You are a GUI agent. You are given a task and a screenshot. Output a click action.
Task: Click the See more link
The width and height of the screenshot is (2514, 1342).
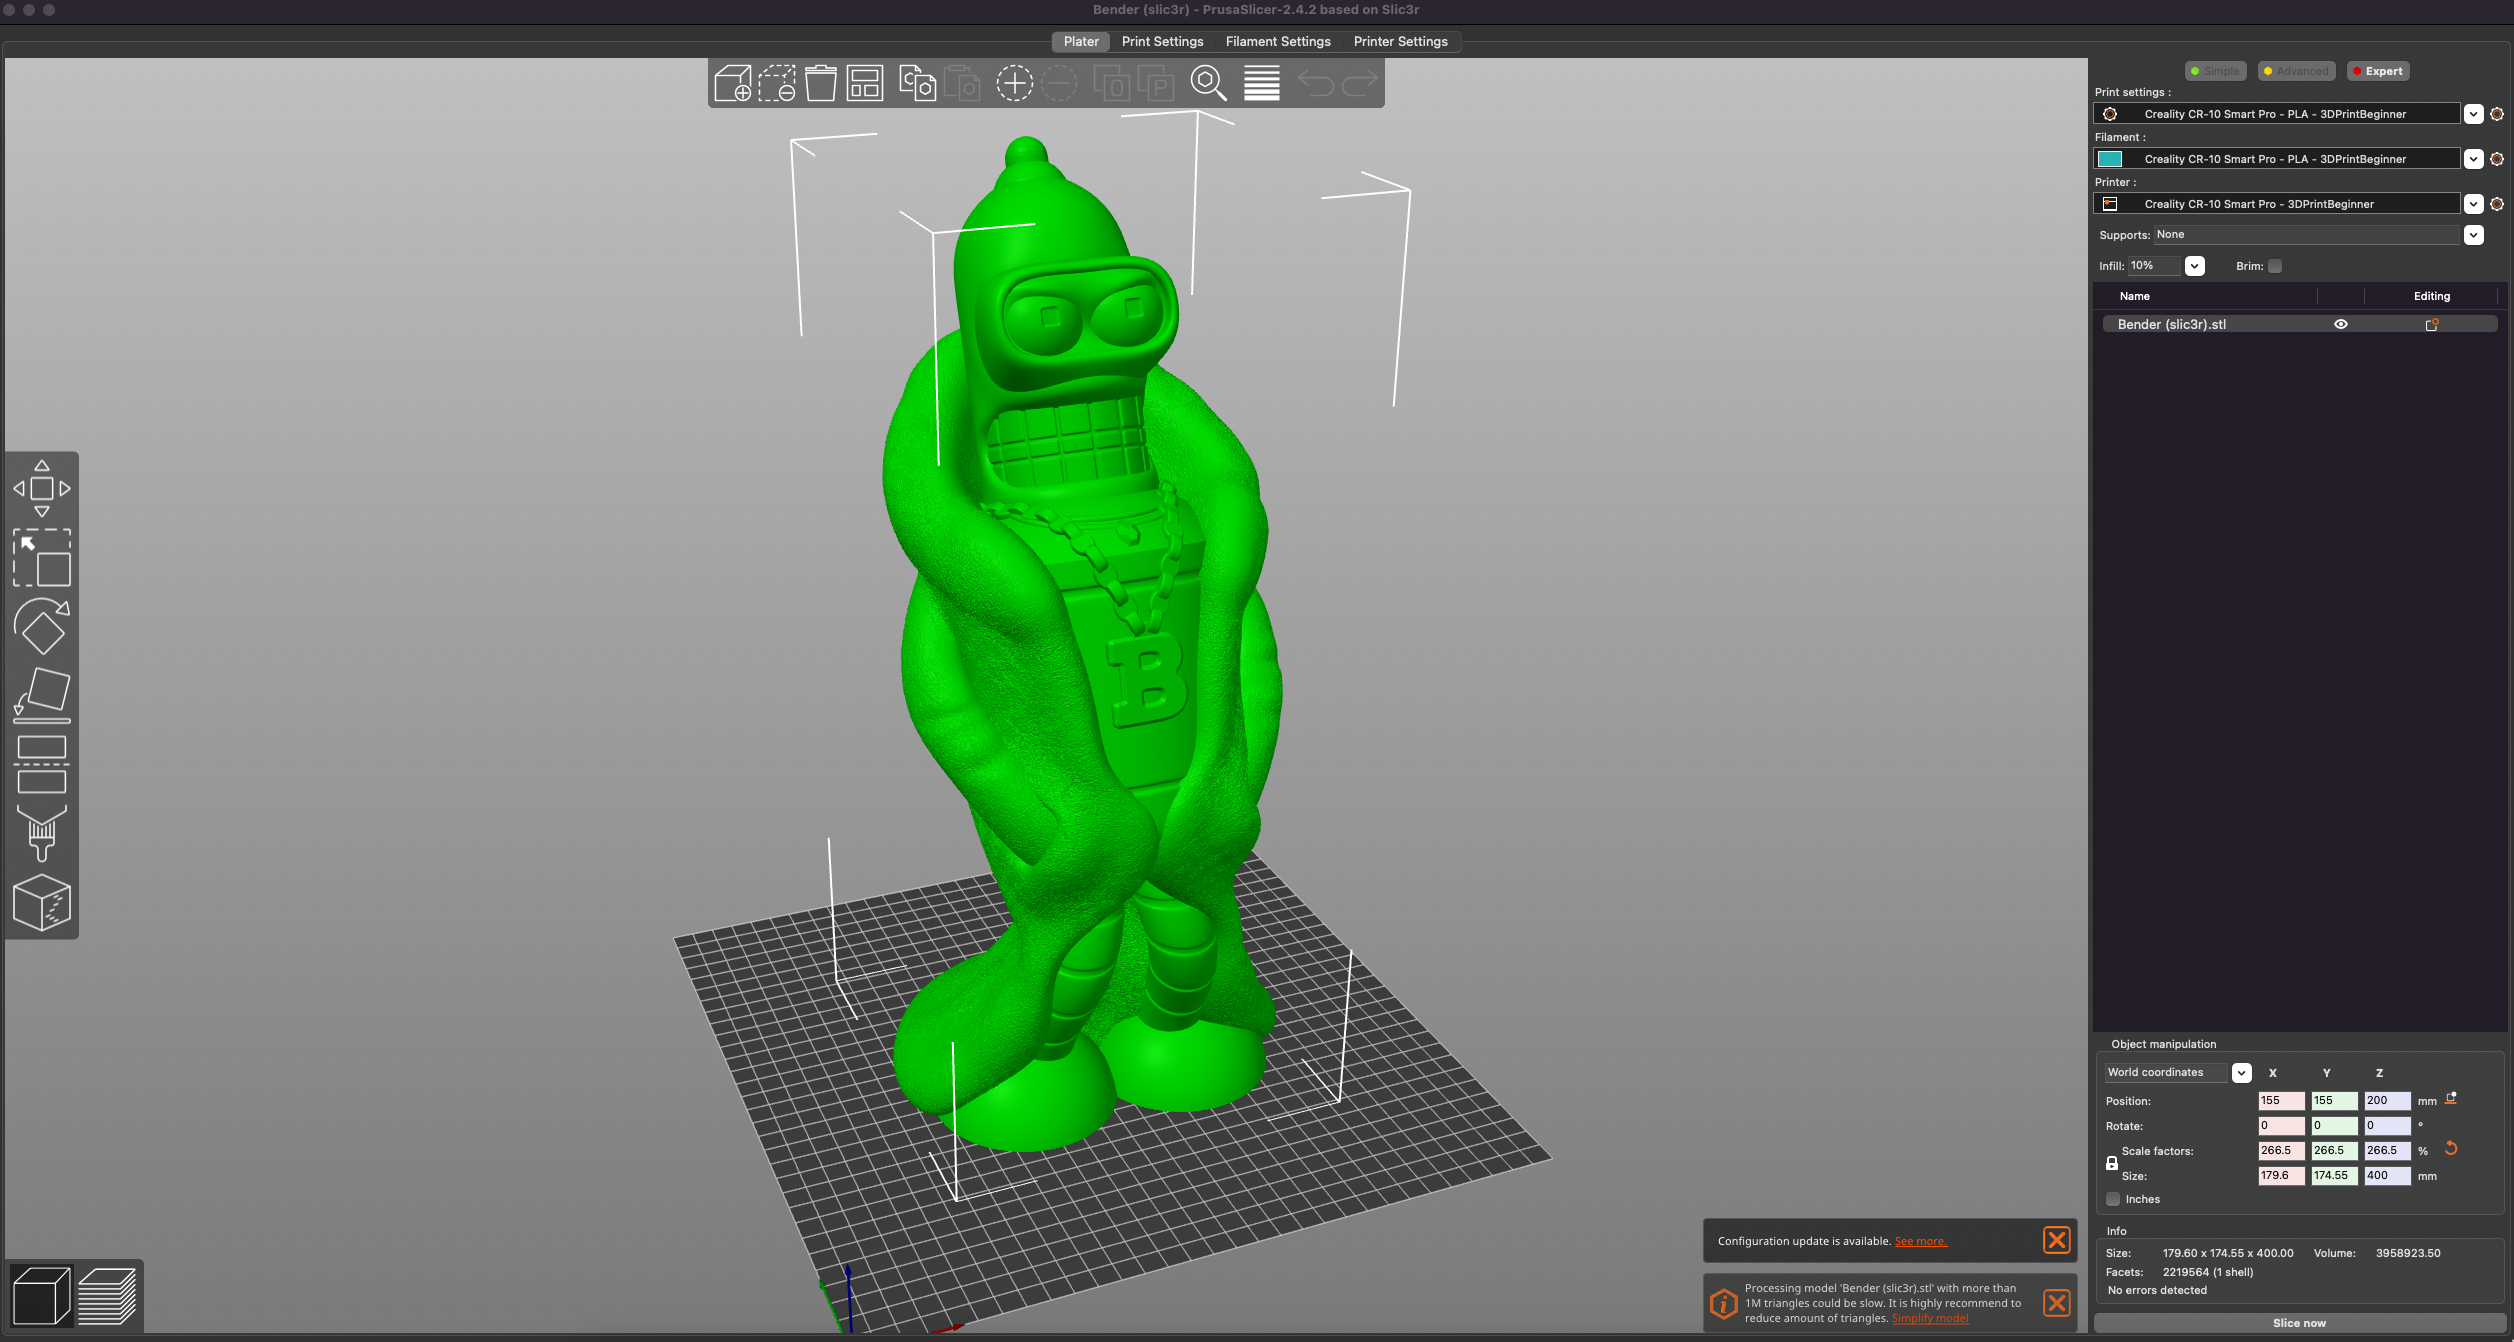[1921, 1241]
